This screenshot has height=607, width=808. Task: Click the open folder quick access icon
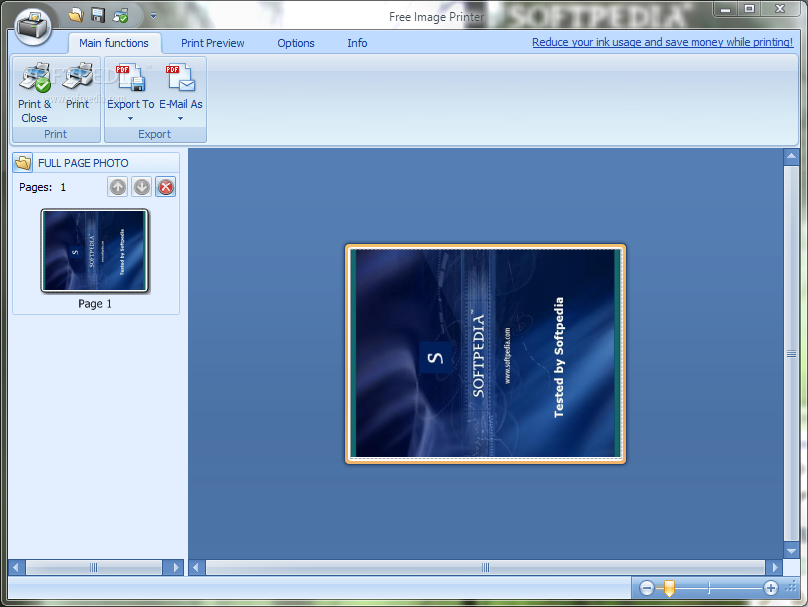coord(76,15)
